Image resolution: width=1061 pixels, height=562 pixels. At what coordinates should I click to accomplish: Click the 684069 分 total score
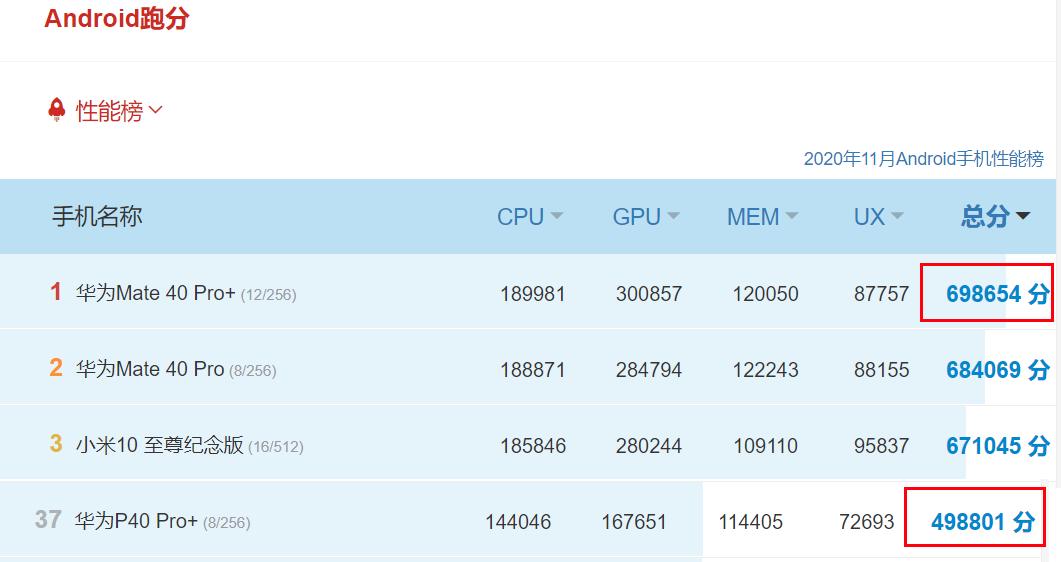(x=997, y=370)
